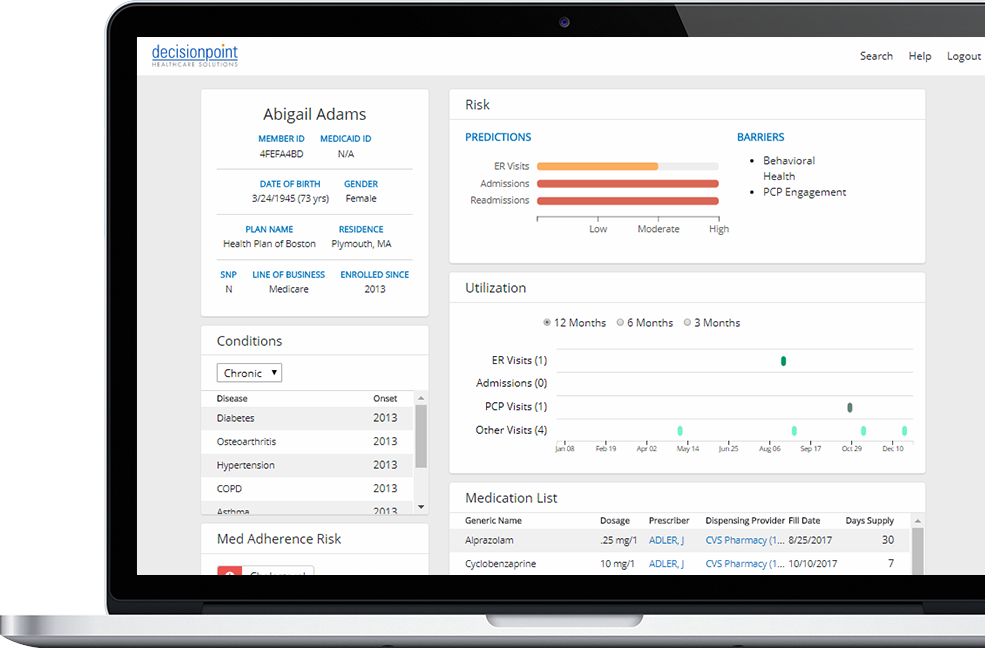Select the Osteoarthritis condition row

[307, 441]
